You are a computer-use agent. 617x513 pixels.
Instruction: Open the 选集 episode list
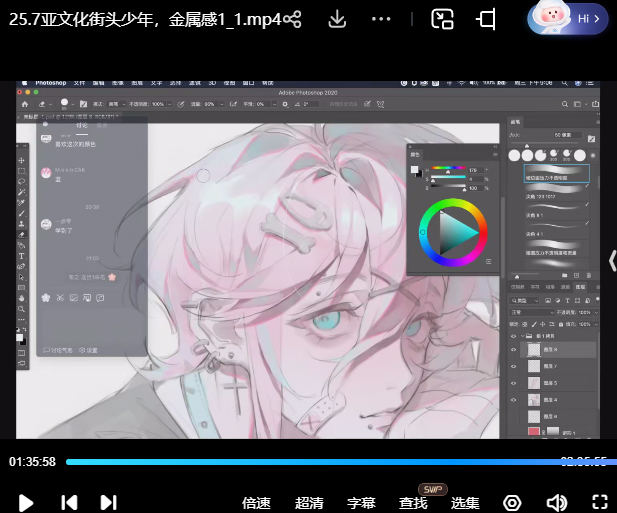(465, 503)
